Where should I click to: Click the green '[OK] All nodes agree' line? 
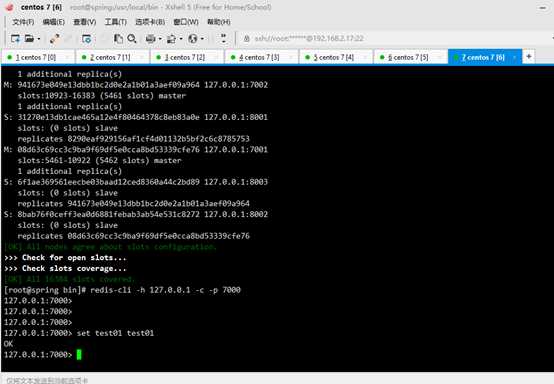[110, 247]
